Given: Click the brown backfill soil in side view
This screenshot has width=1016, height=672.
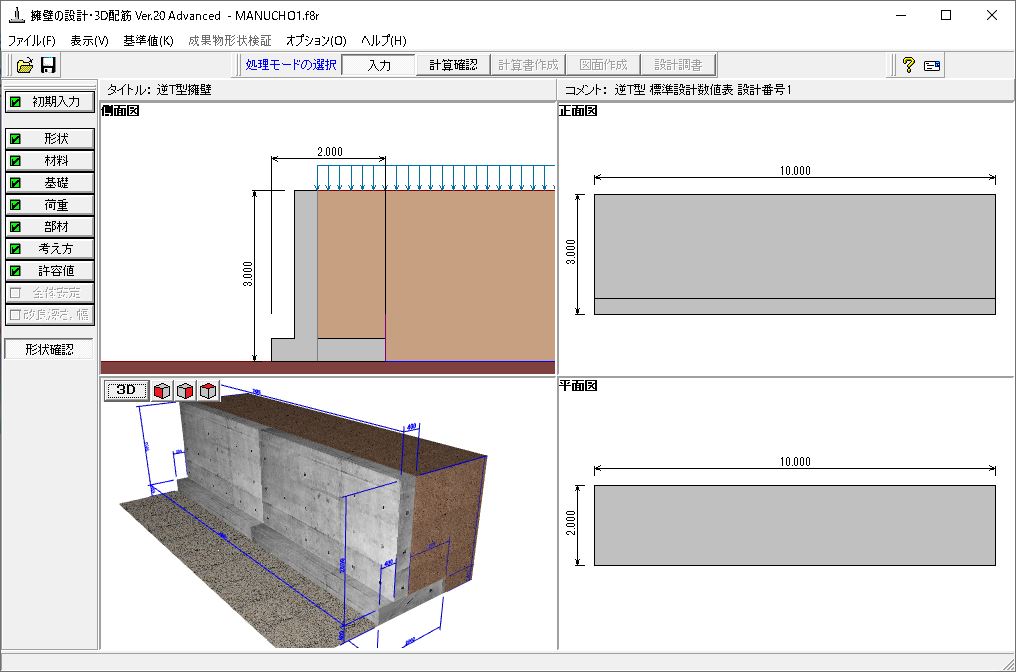Looking at the screenshot, I should 470,270.
